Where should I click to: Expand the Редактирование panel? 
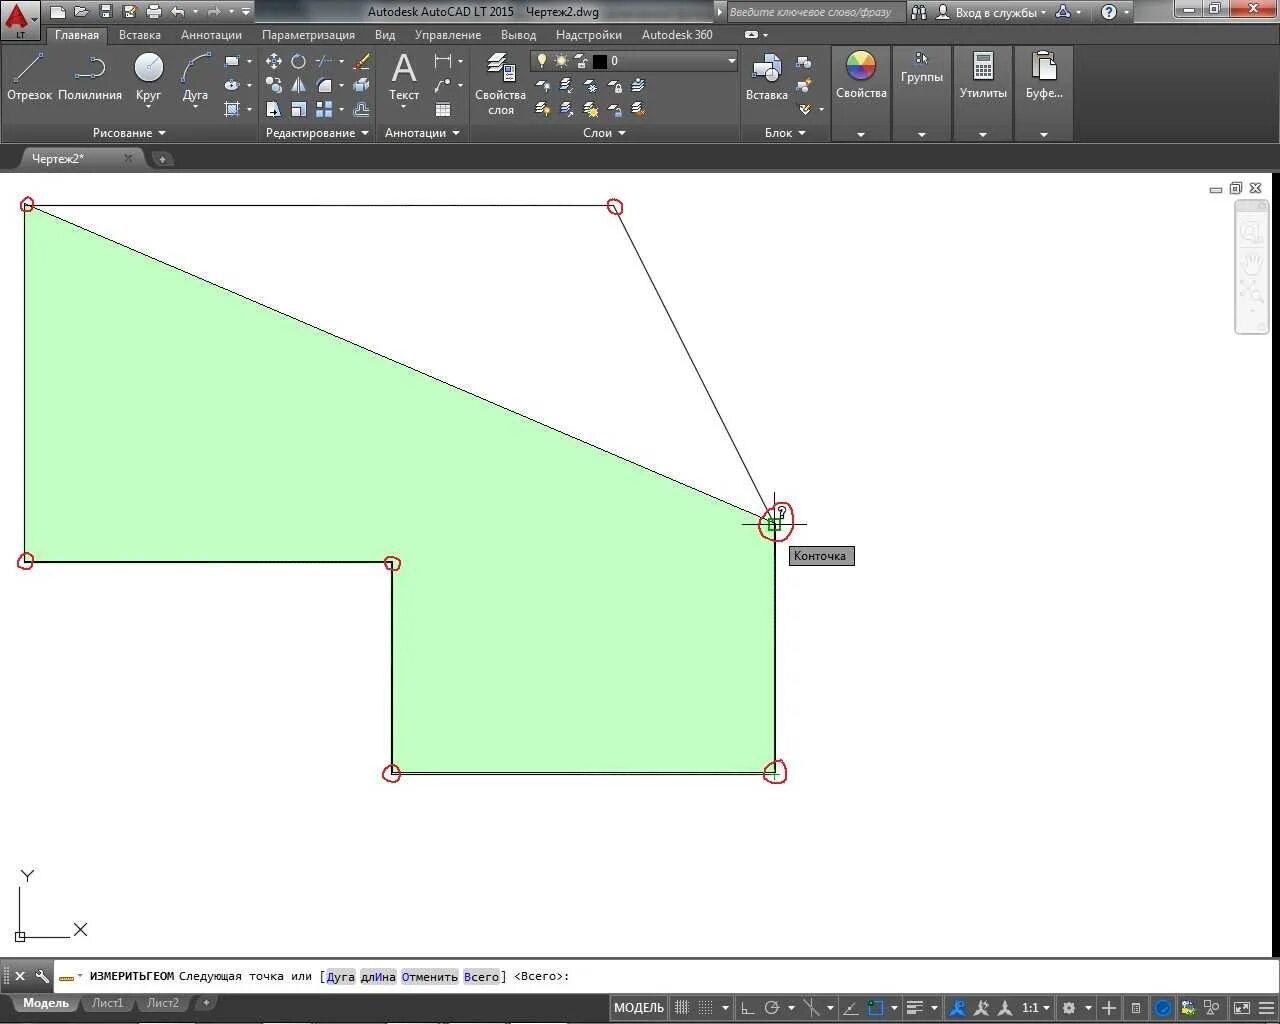[317, 133]
